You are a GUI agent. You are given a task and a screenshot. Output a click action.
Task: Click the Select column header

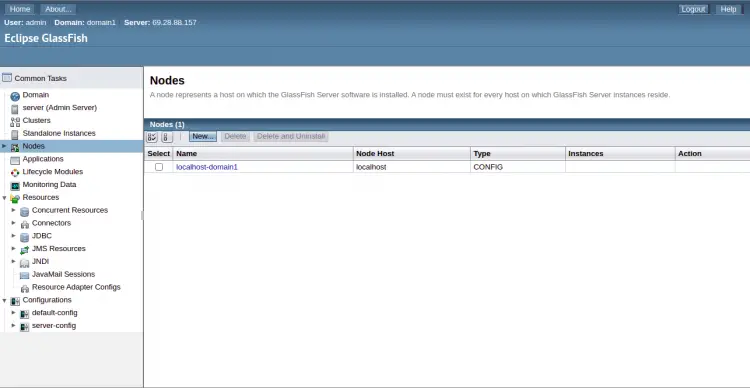coord(159,154)
